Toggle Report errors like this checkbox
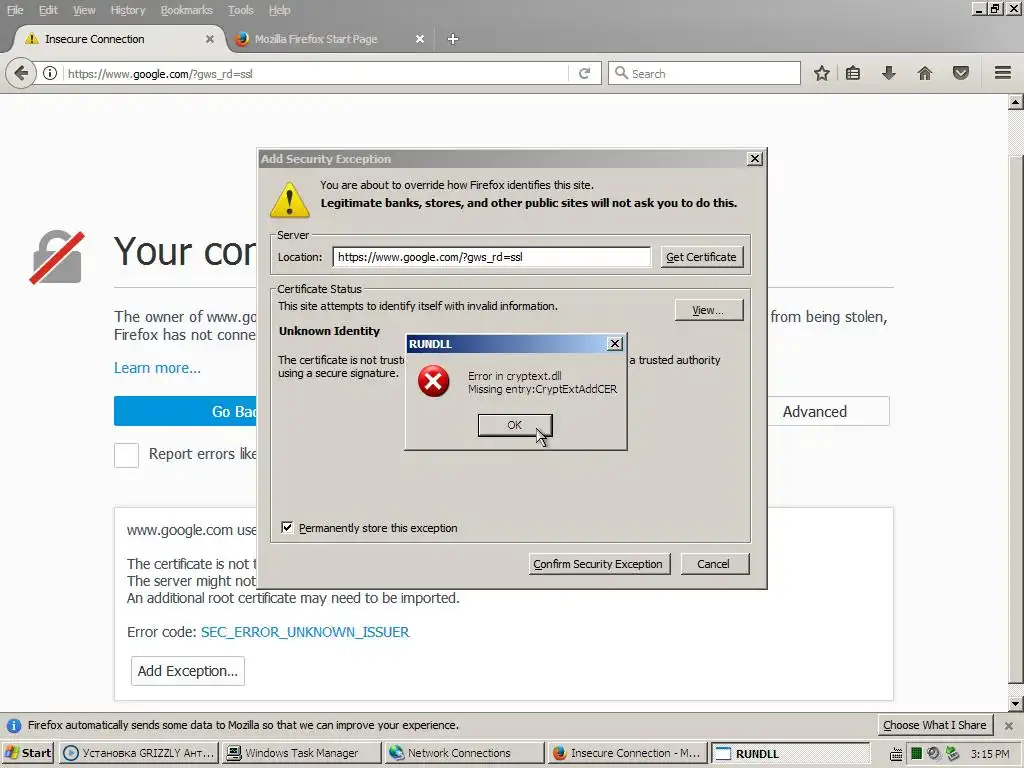Image resolution: width=1024 pixels, height=768 pixels. [127, 455]
